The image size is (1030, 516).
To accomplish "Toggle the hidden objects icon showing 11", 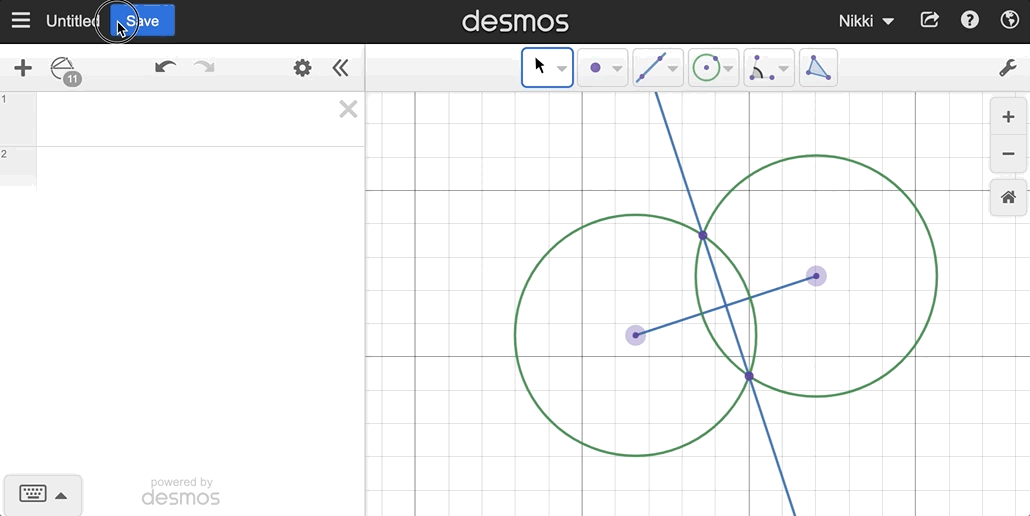I will (x=64, y=70).
